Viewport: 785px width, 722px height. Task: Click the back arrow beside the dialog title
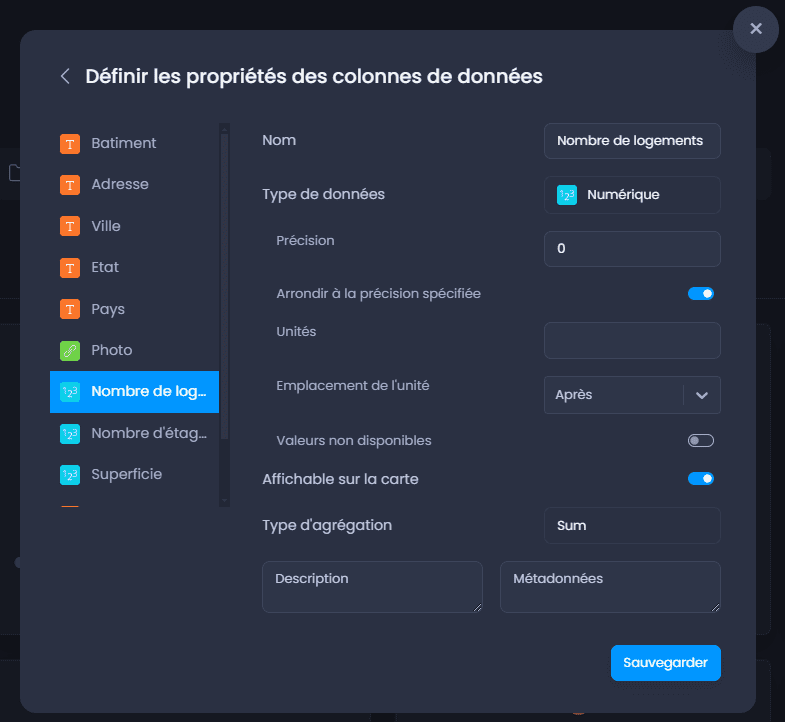[x=65, y=77]
